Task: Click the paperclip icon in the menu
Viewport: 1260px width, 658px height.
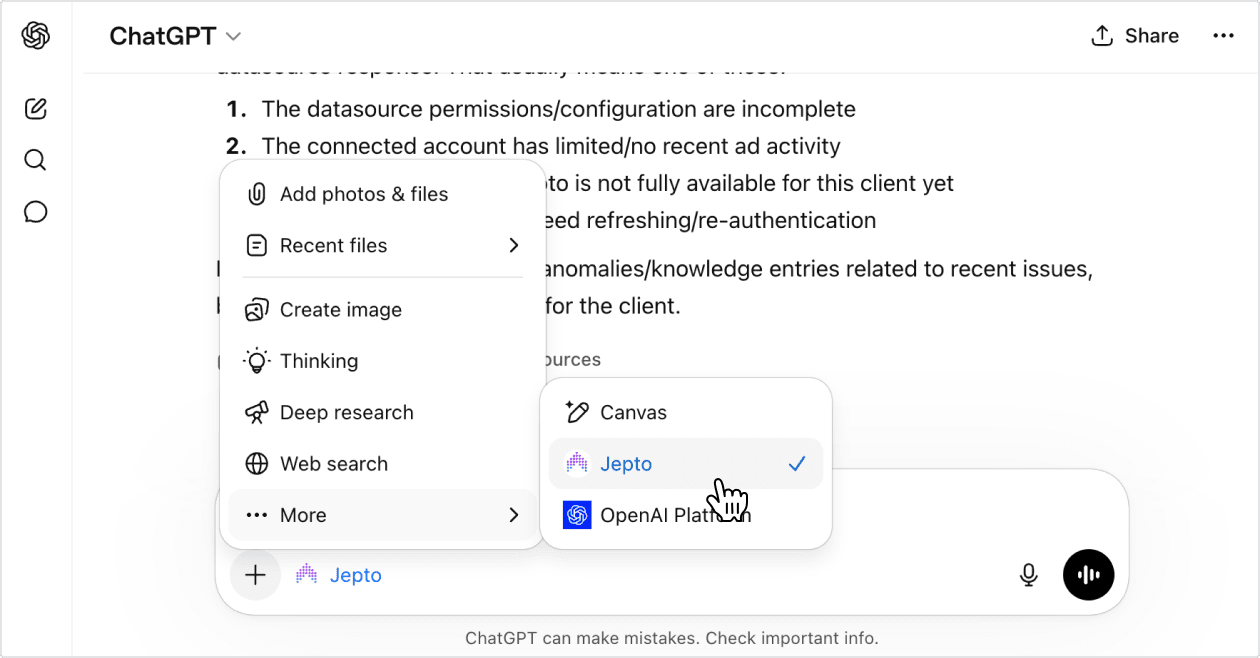Action: (257, 194)
